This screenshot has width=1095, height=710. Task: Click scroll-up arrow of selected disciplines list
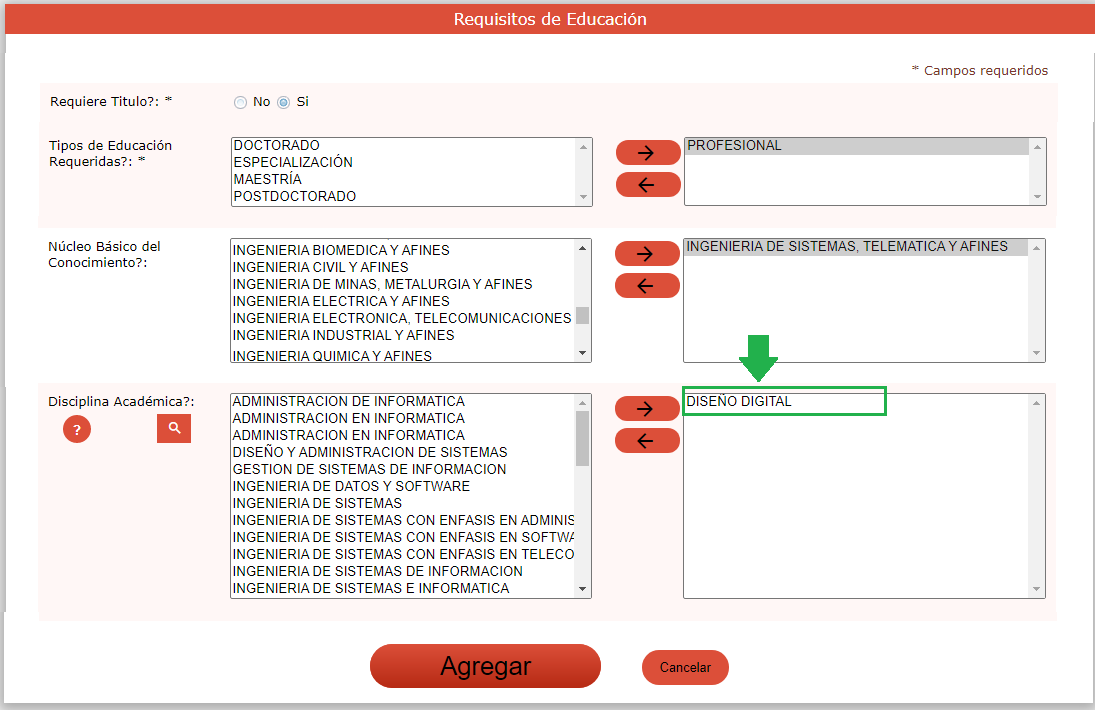point(1036,403)
